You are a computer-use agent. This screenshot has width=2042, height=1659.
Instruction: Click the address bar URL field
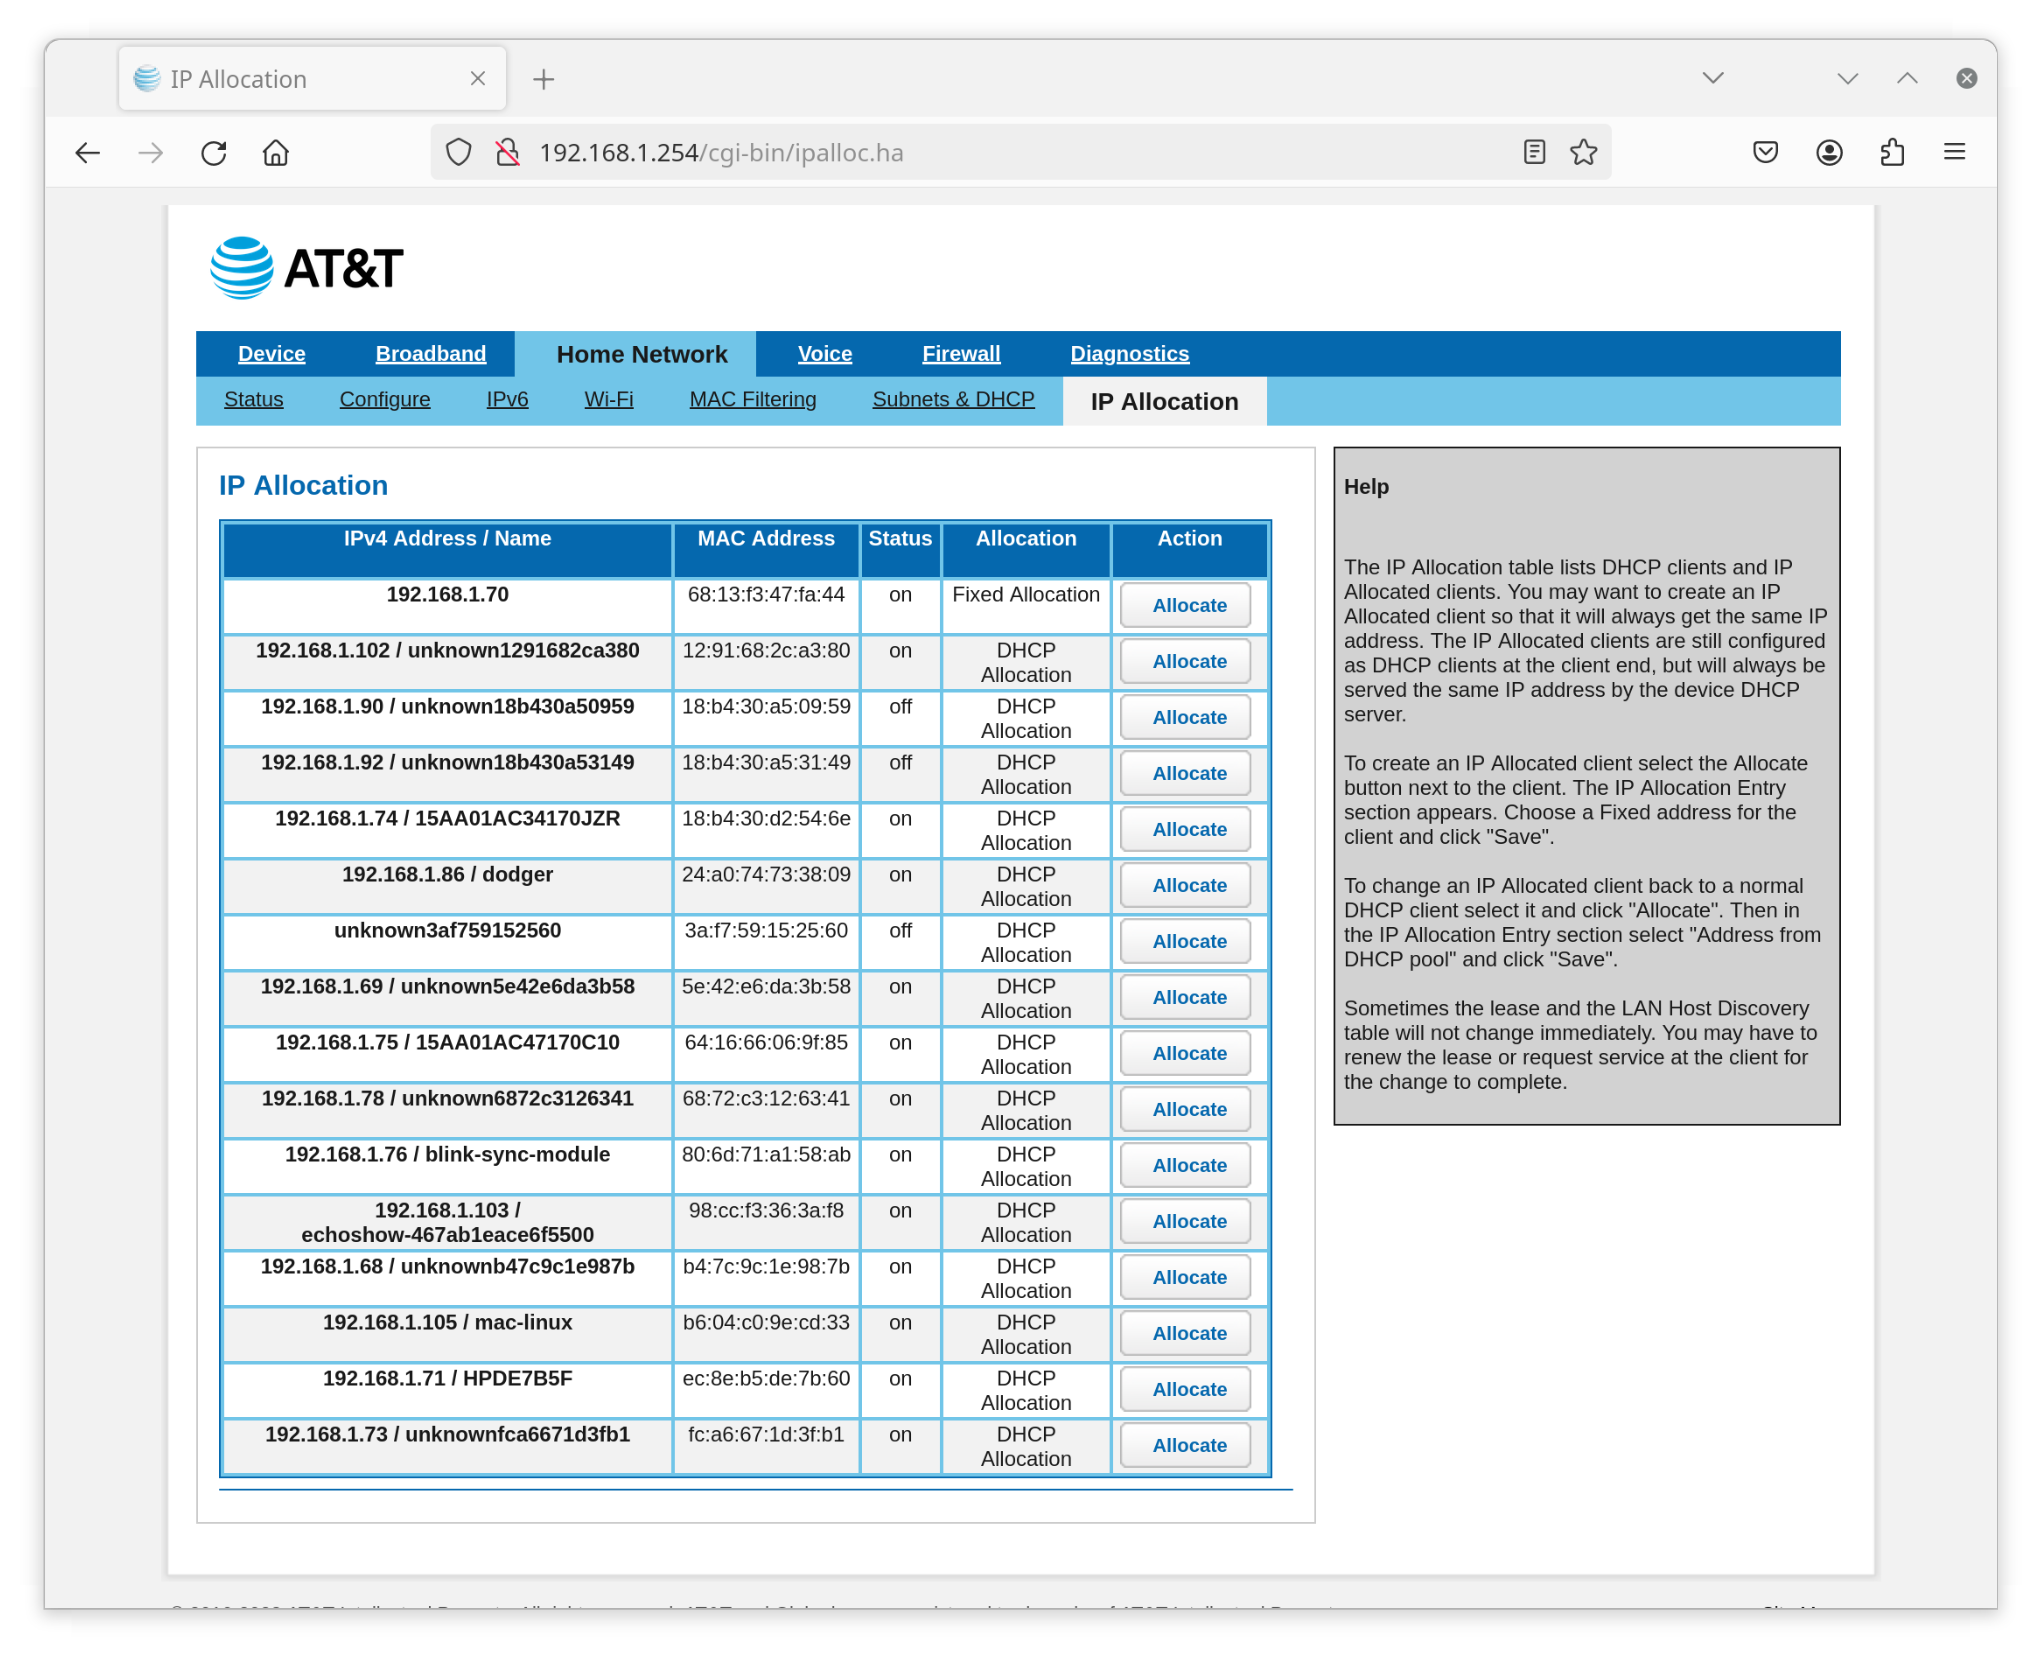coord(1020,152)
